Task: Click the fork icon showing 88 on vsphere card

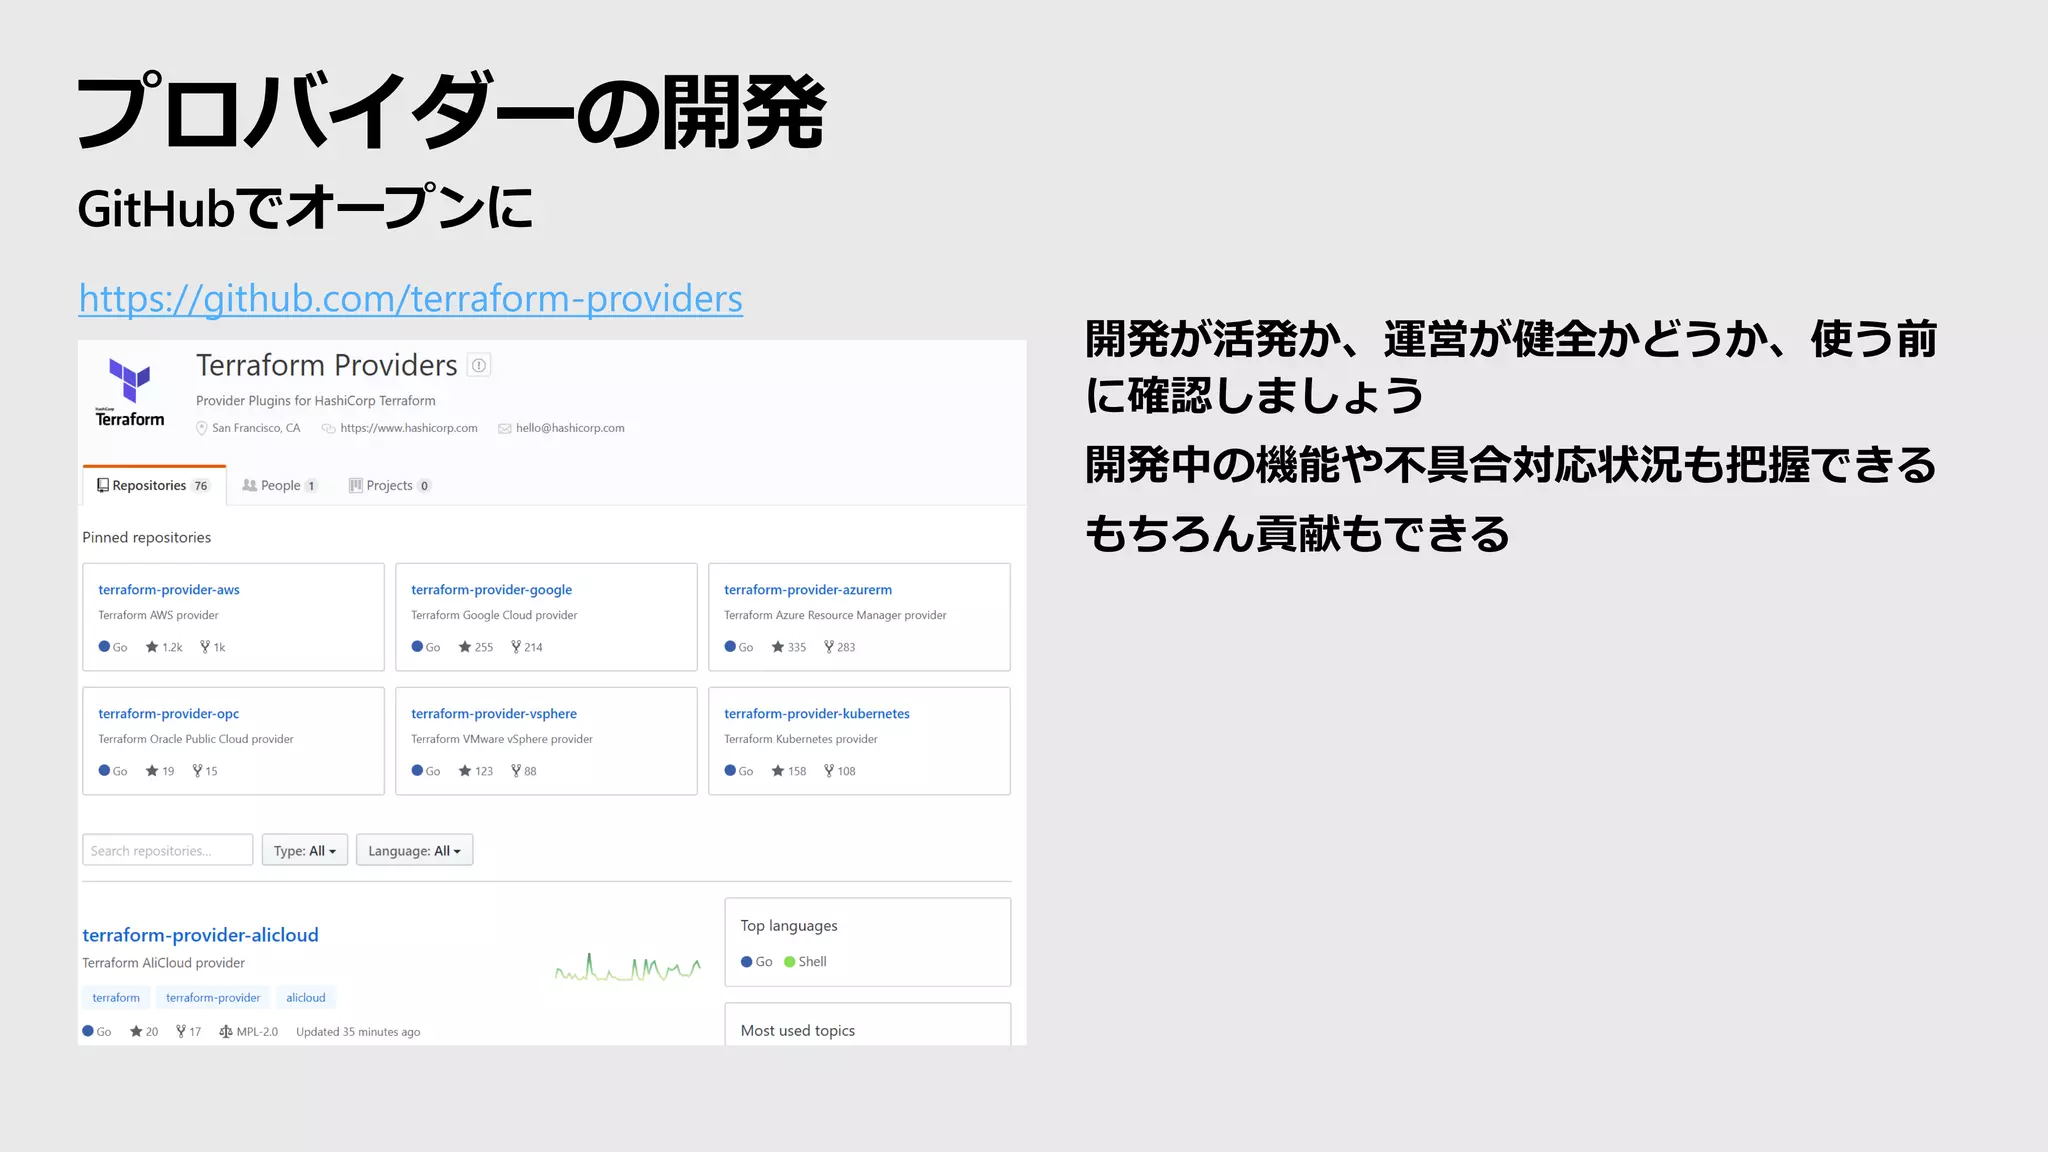Action: 516,771
